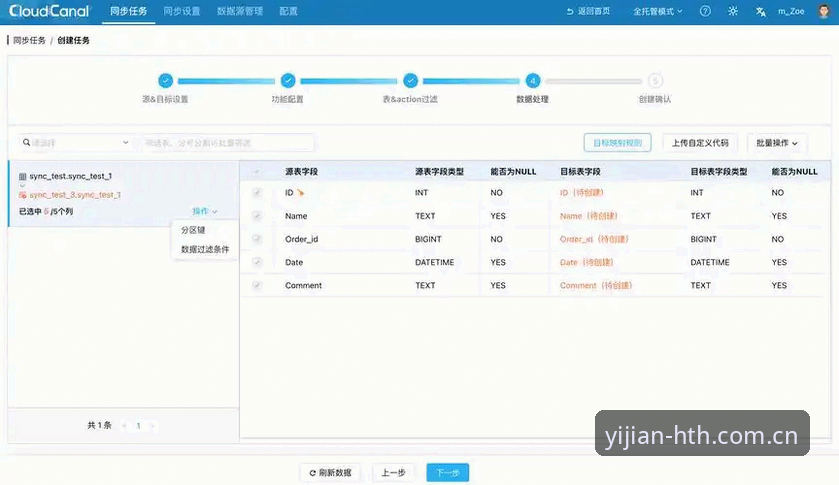Viewport: 839px width, 485px height.
Task: Go to the next pagination page arrow
Action: (152, 426)
